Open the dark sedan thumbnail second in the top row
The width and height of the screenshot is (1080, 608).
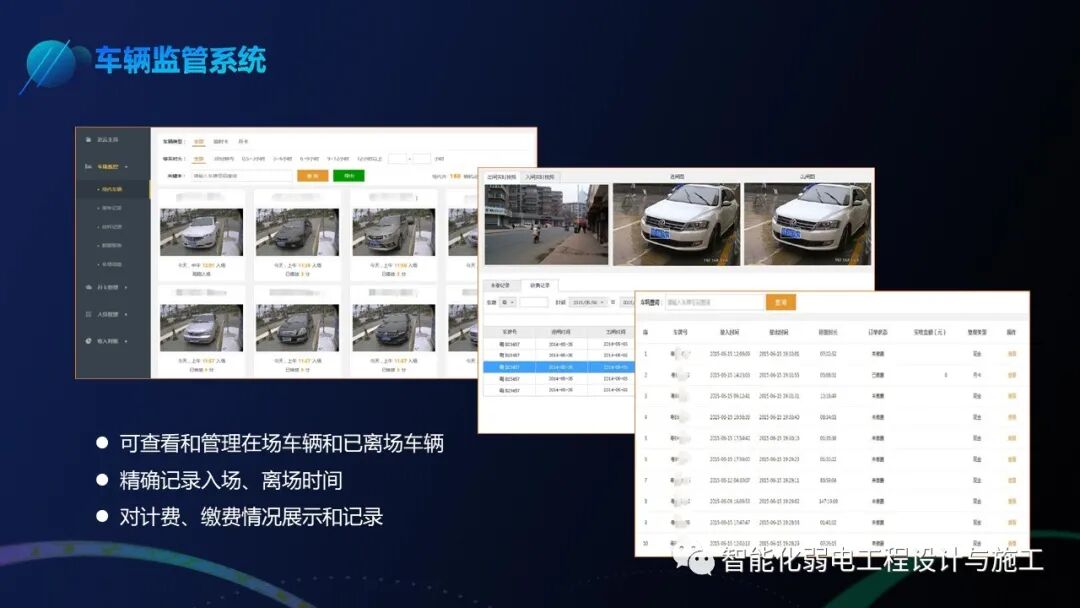[298, 233]
